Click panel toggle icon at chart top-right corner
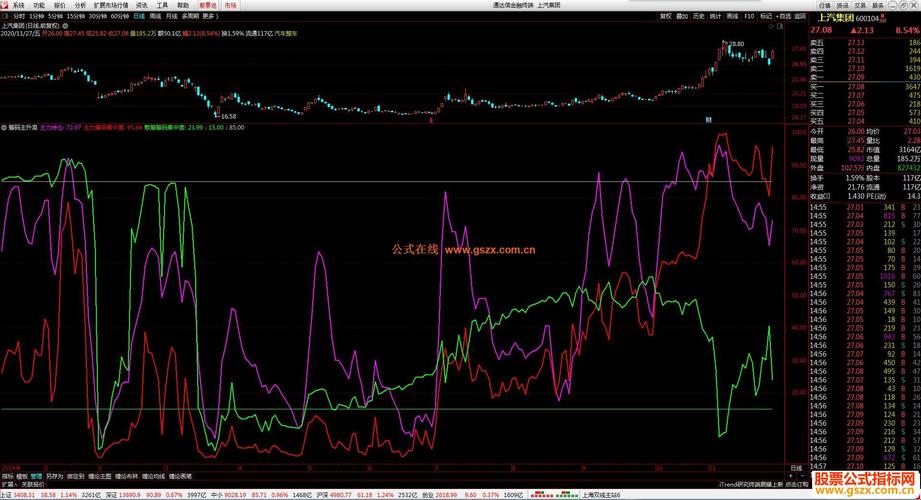Image resolution: width=921 pixels, height=500 pixels. [780, 26]
